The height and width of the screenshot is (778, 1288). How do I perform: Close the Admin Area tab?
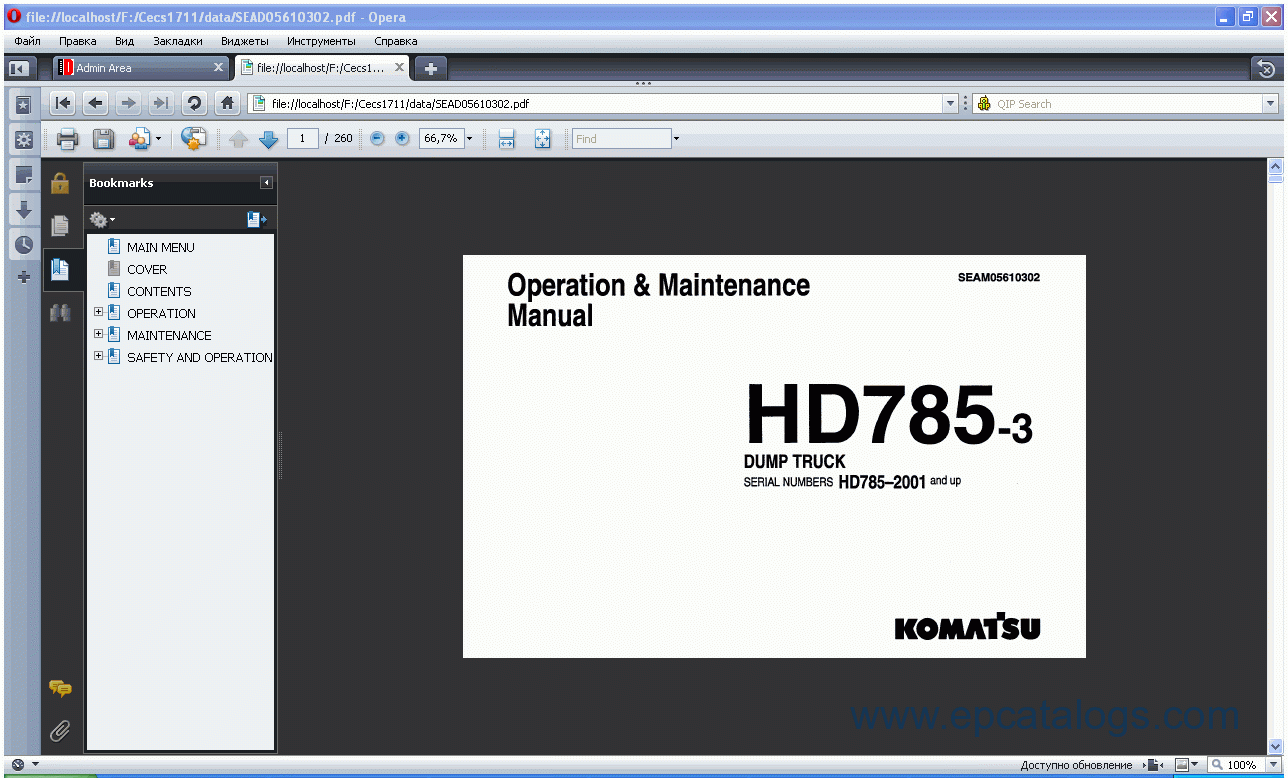[219, 67]
